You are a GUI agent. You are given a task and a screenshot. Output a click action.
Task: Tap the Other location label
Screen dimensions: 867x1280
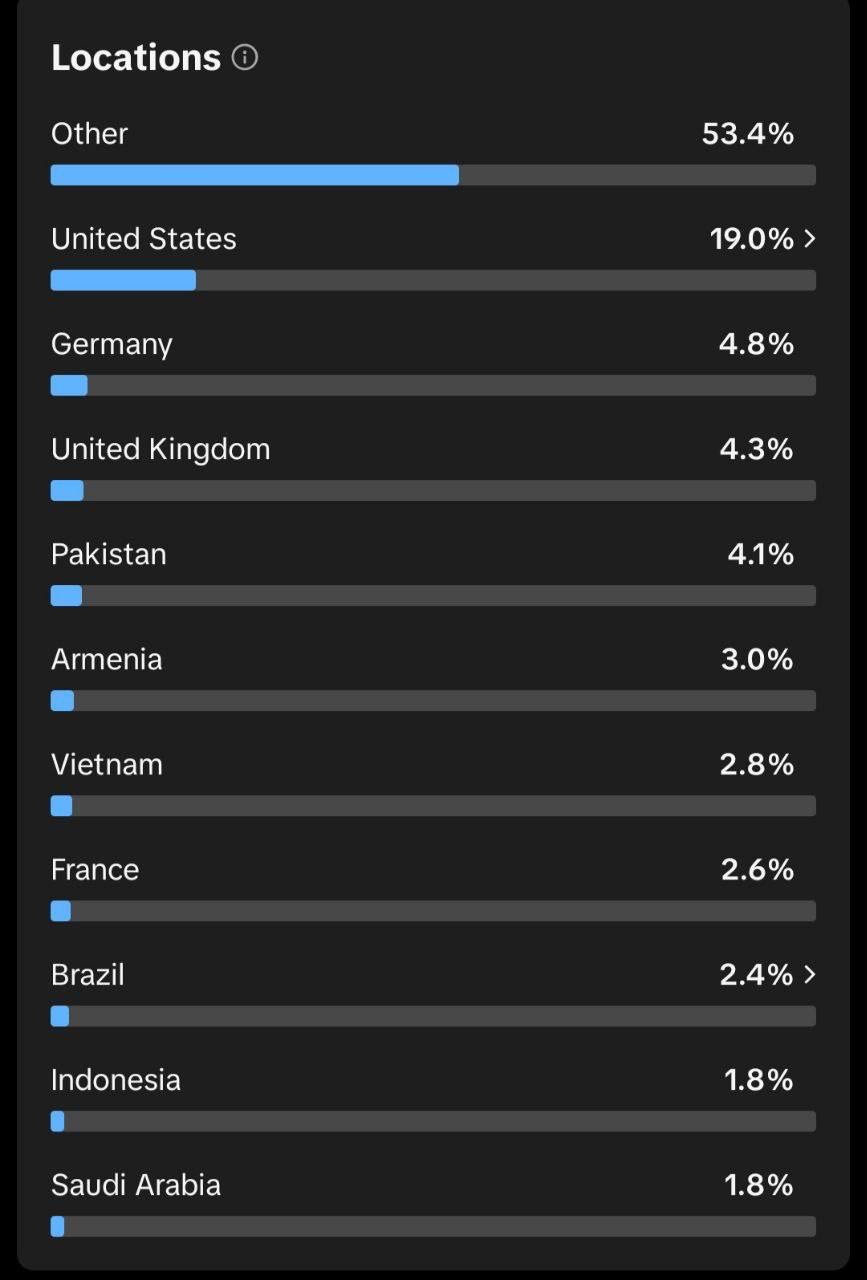pos(90,134)
